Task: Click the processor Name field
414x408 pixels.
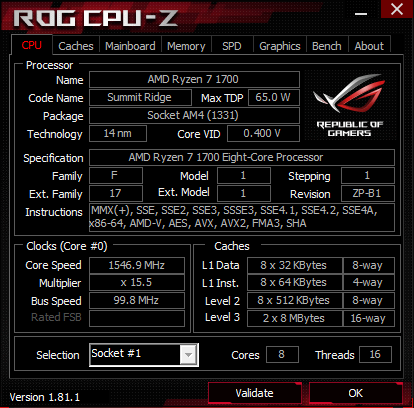Action: (194, 79)
